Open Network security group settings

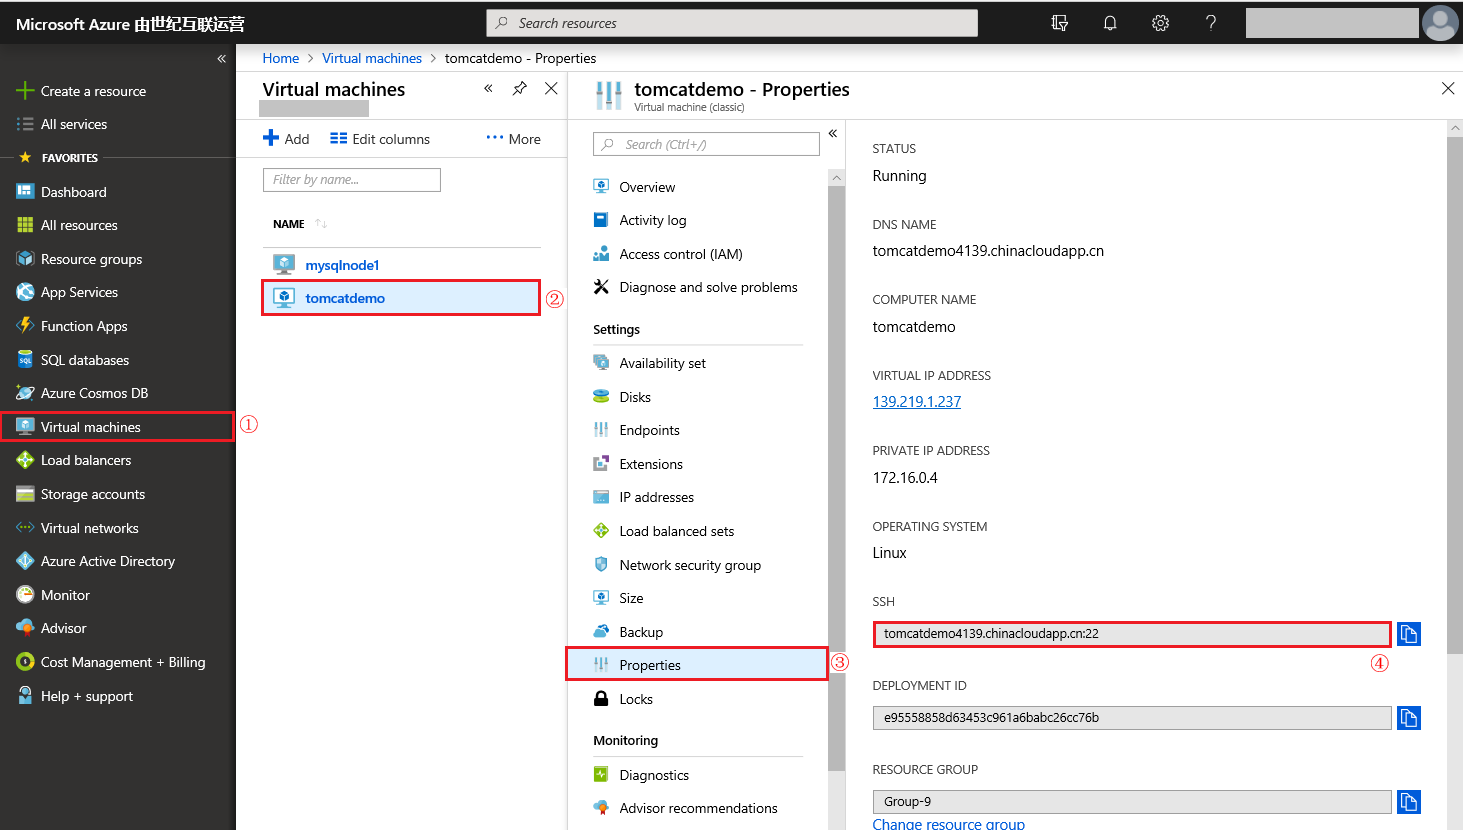pos(689,565)
